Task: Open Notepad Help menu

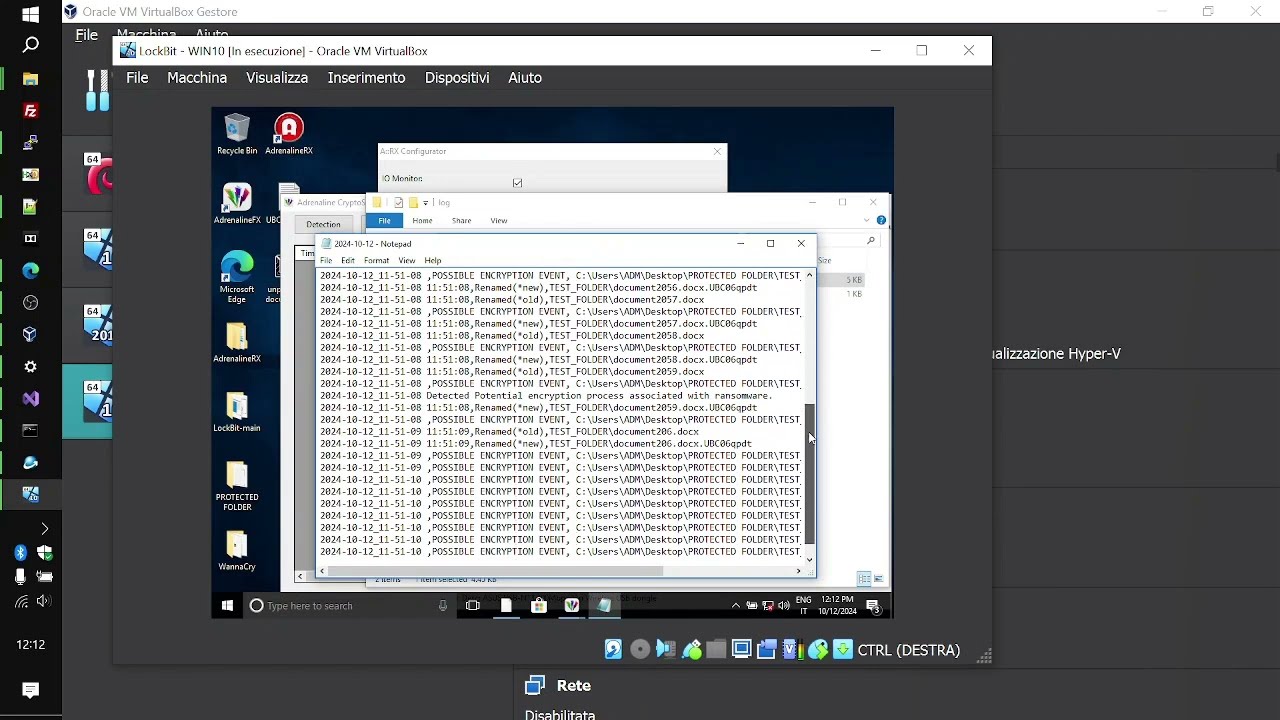Action: pyautogui.click(x=432, y=260)
